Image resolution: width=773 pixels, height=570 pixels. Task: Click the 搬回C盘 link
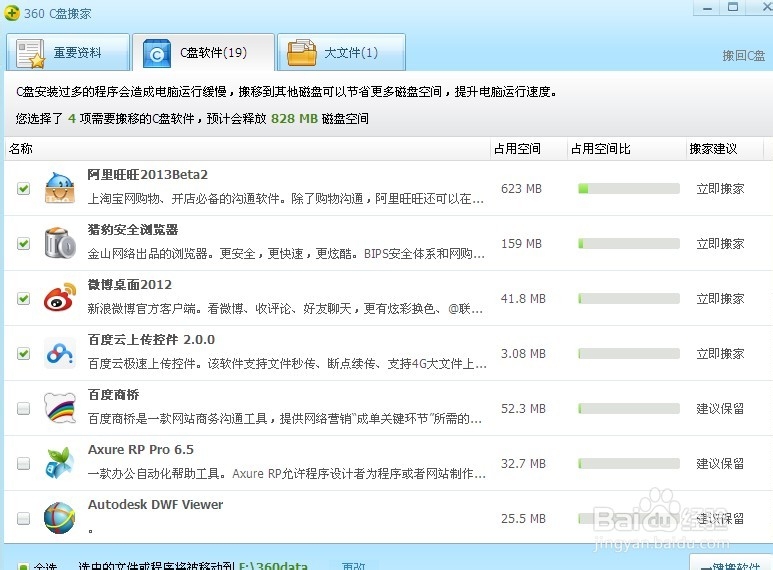(x=743, y=56)
